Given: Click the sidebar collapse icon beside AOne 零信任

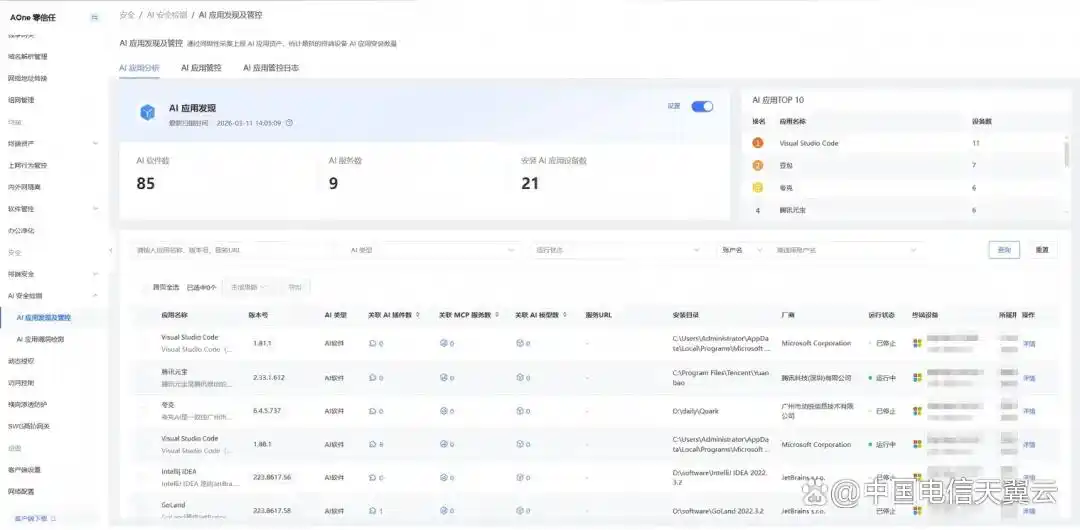Looking at the screenshot, I should click(x=94, y=17).
